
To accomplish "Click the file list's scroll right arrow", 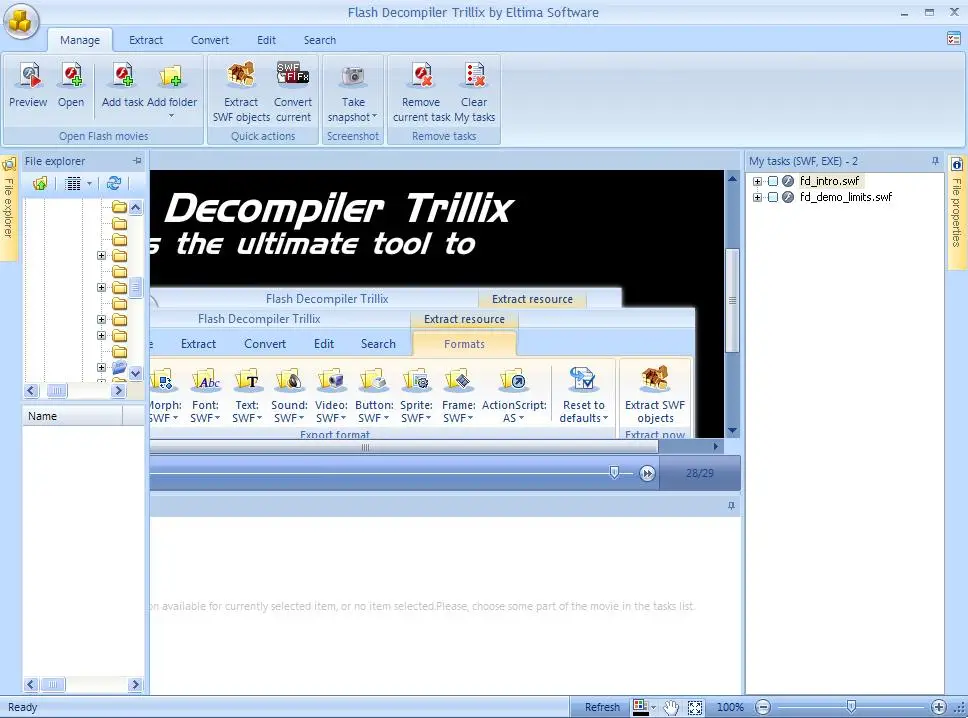I will click(x=136, y=684).
